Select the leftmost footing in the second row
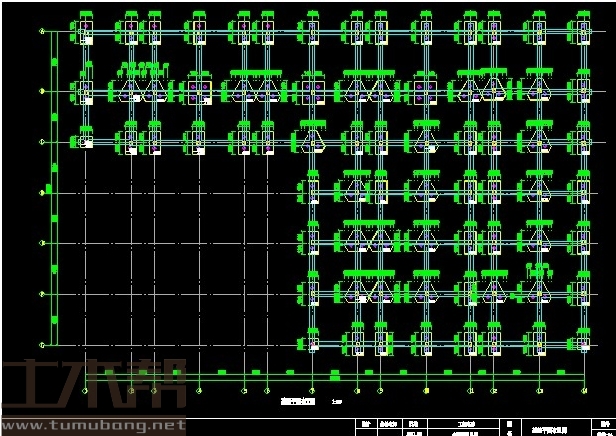 [85, 92]
